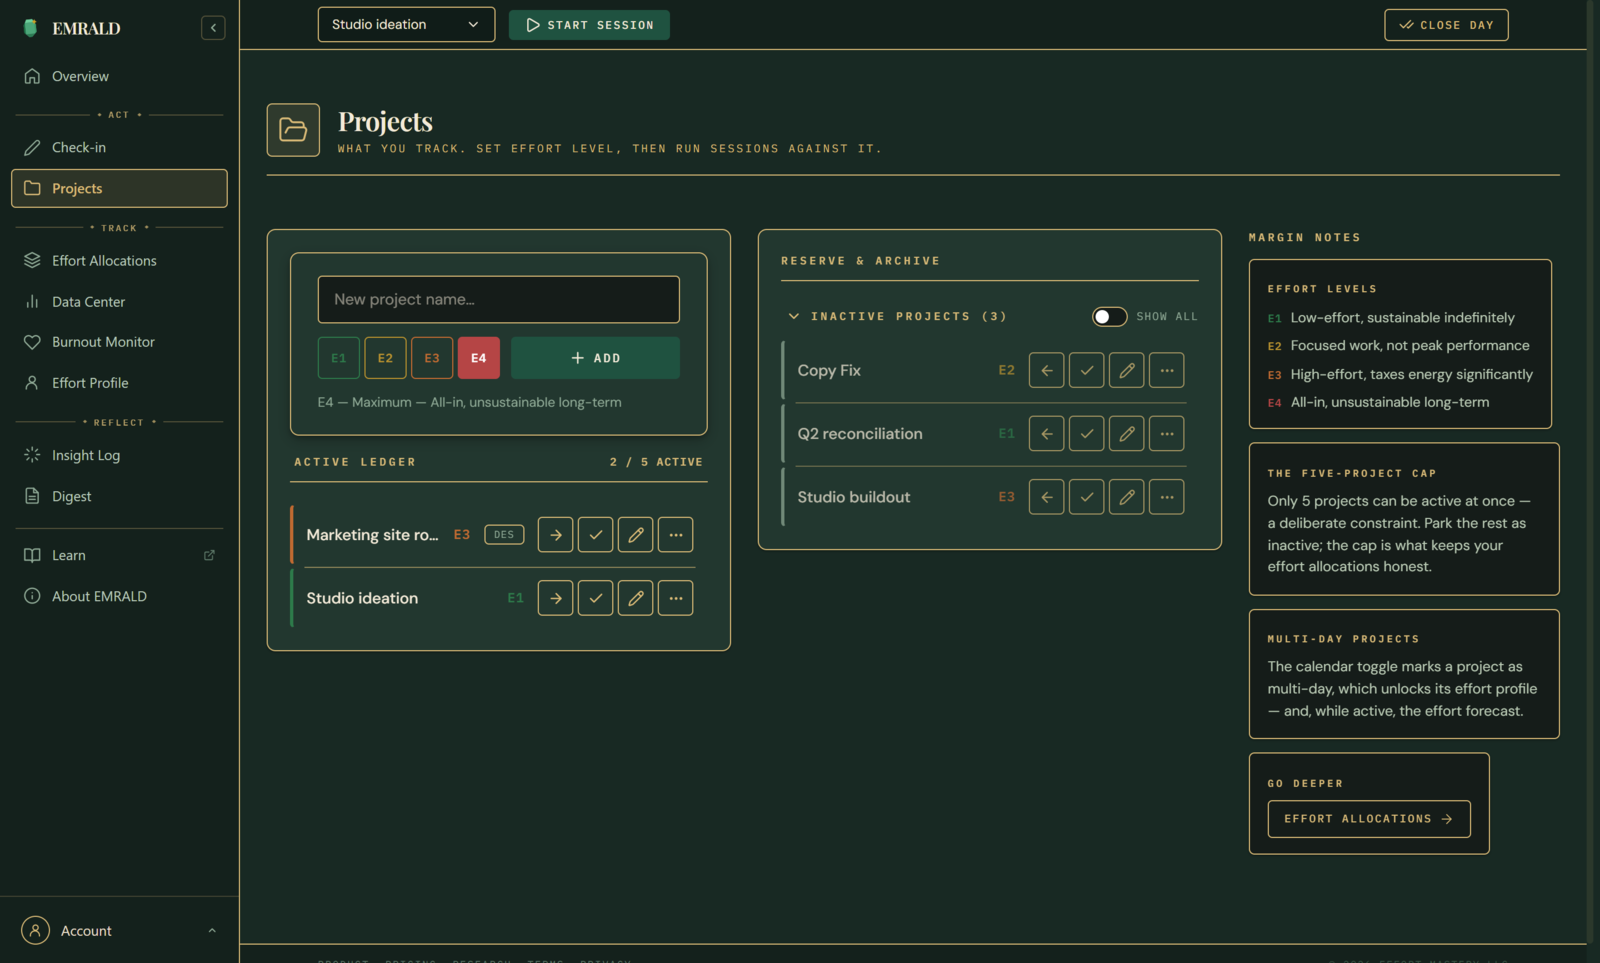Open the Studio ideation project dropdown

[x=406, y=25]
